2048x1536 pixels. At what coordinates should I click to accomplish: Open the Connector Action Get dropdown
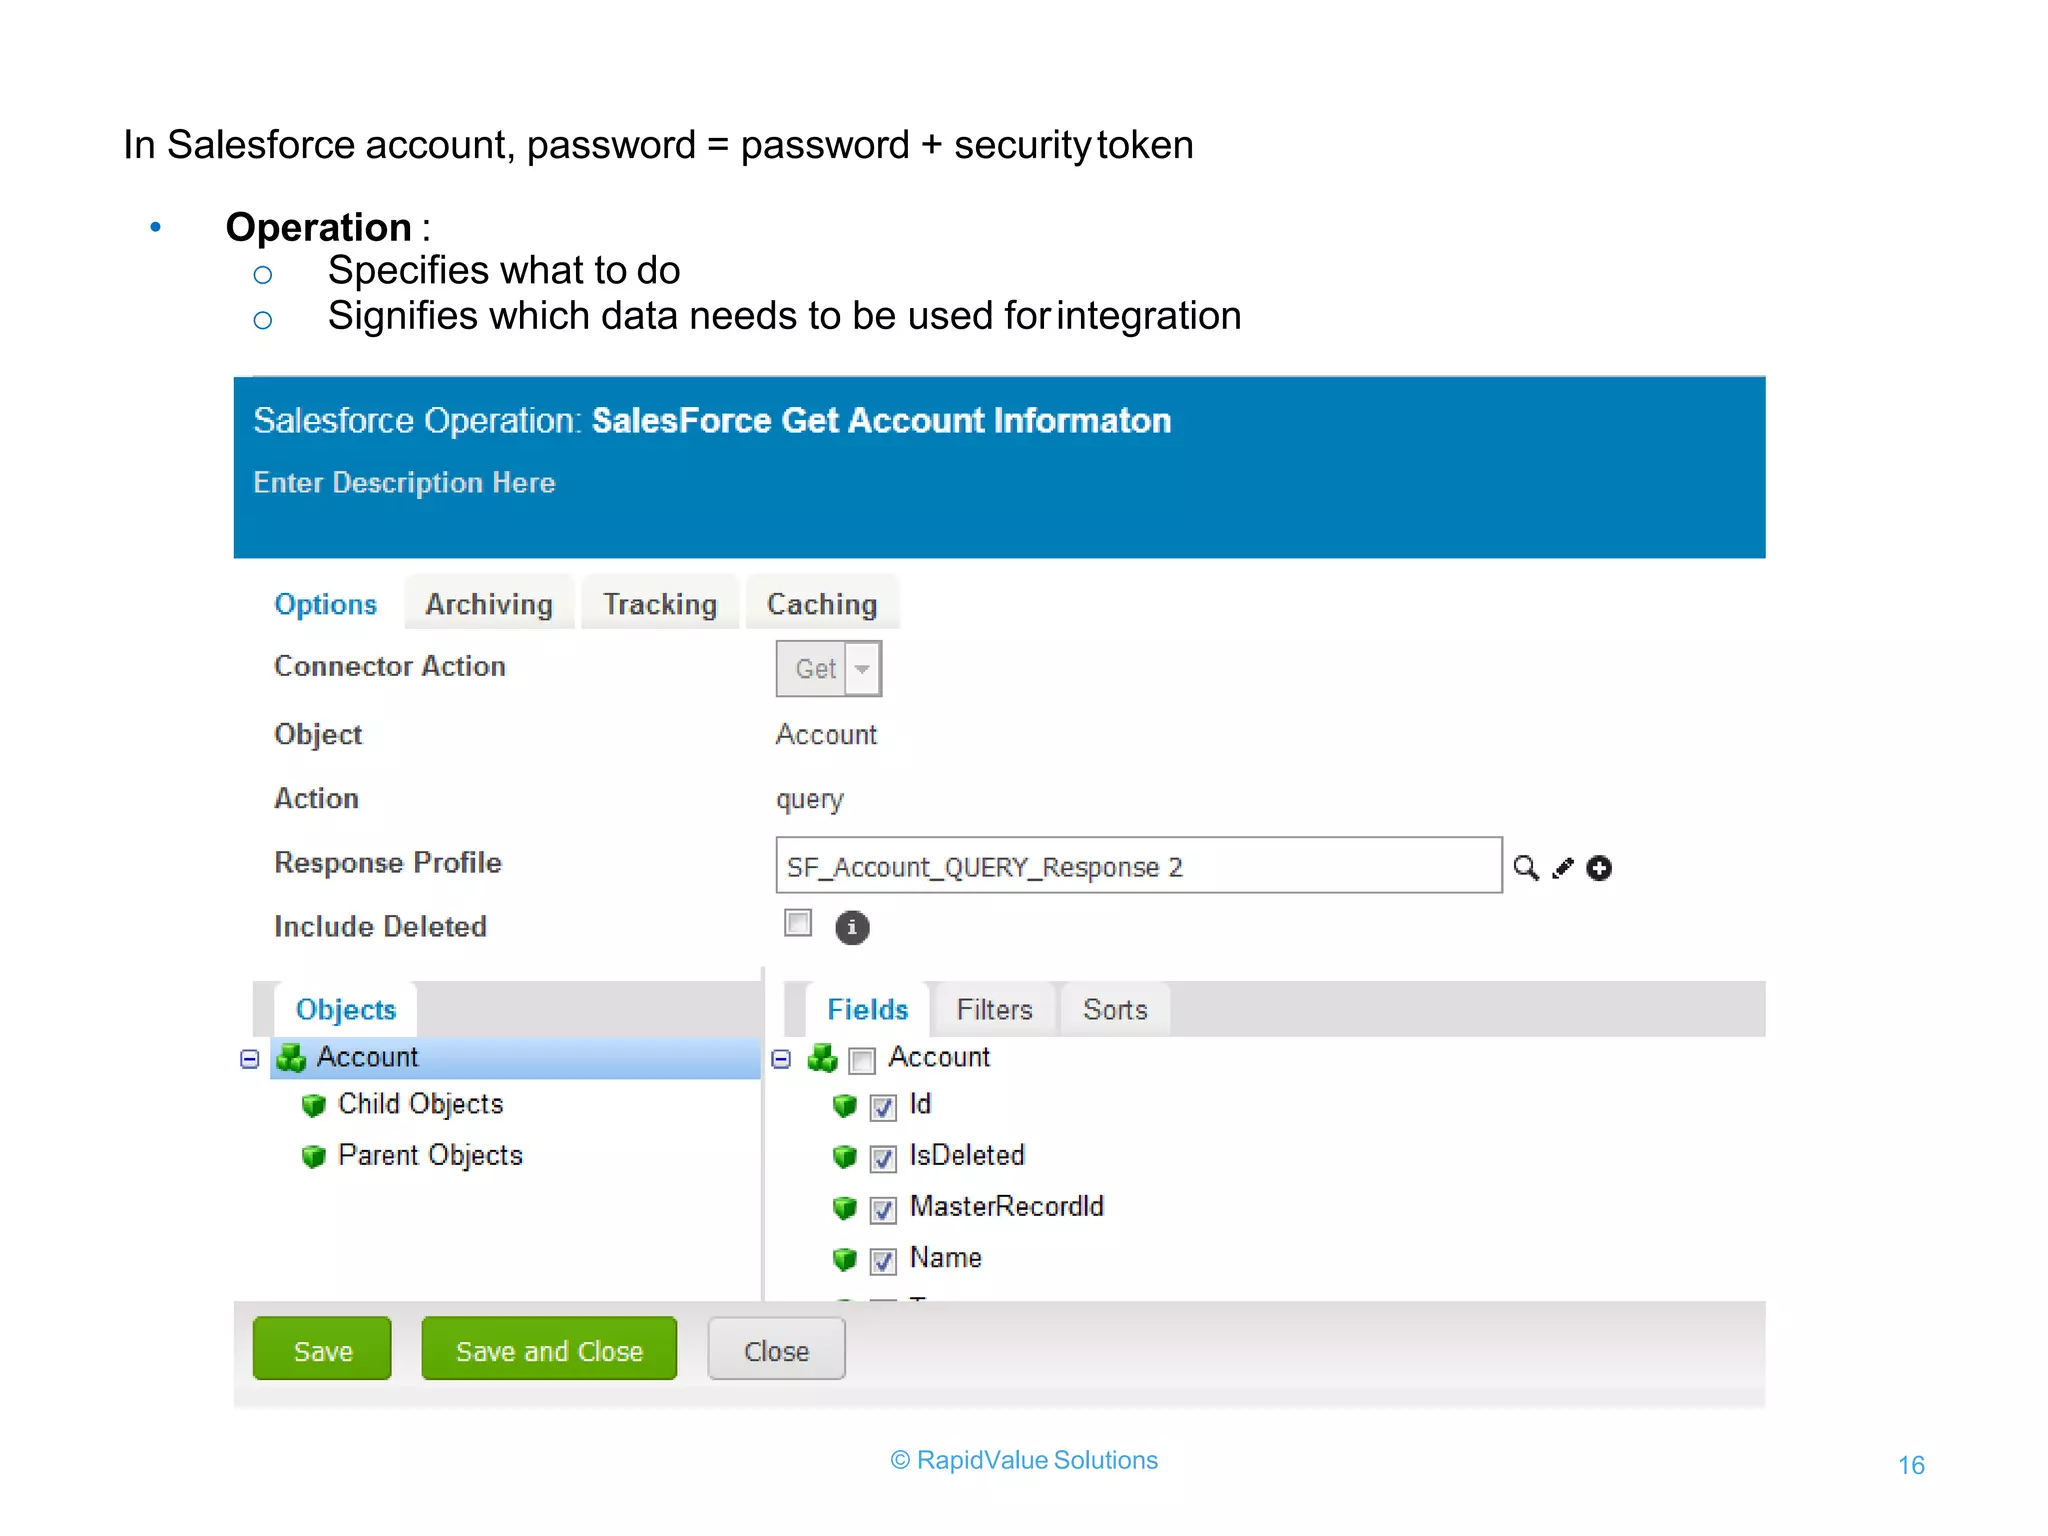pos(862,668)
